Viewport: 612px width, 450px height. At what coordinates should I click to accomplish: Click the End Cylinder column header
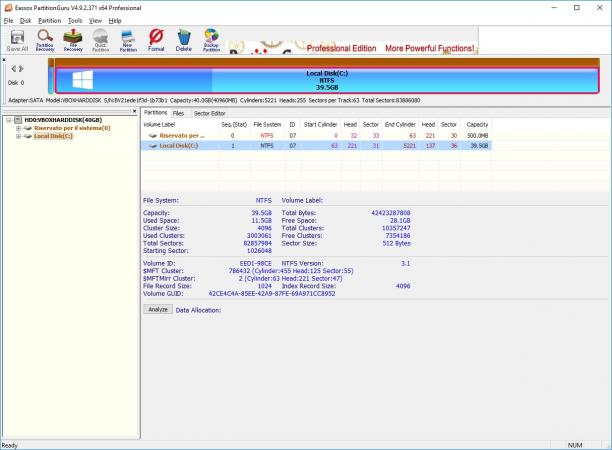pos(400,125)
